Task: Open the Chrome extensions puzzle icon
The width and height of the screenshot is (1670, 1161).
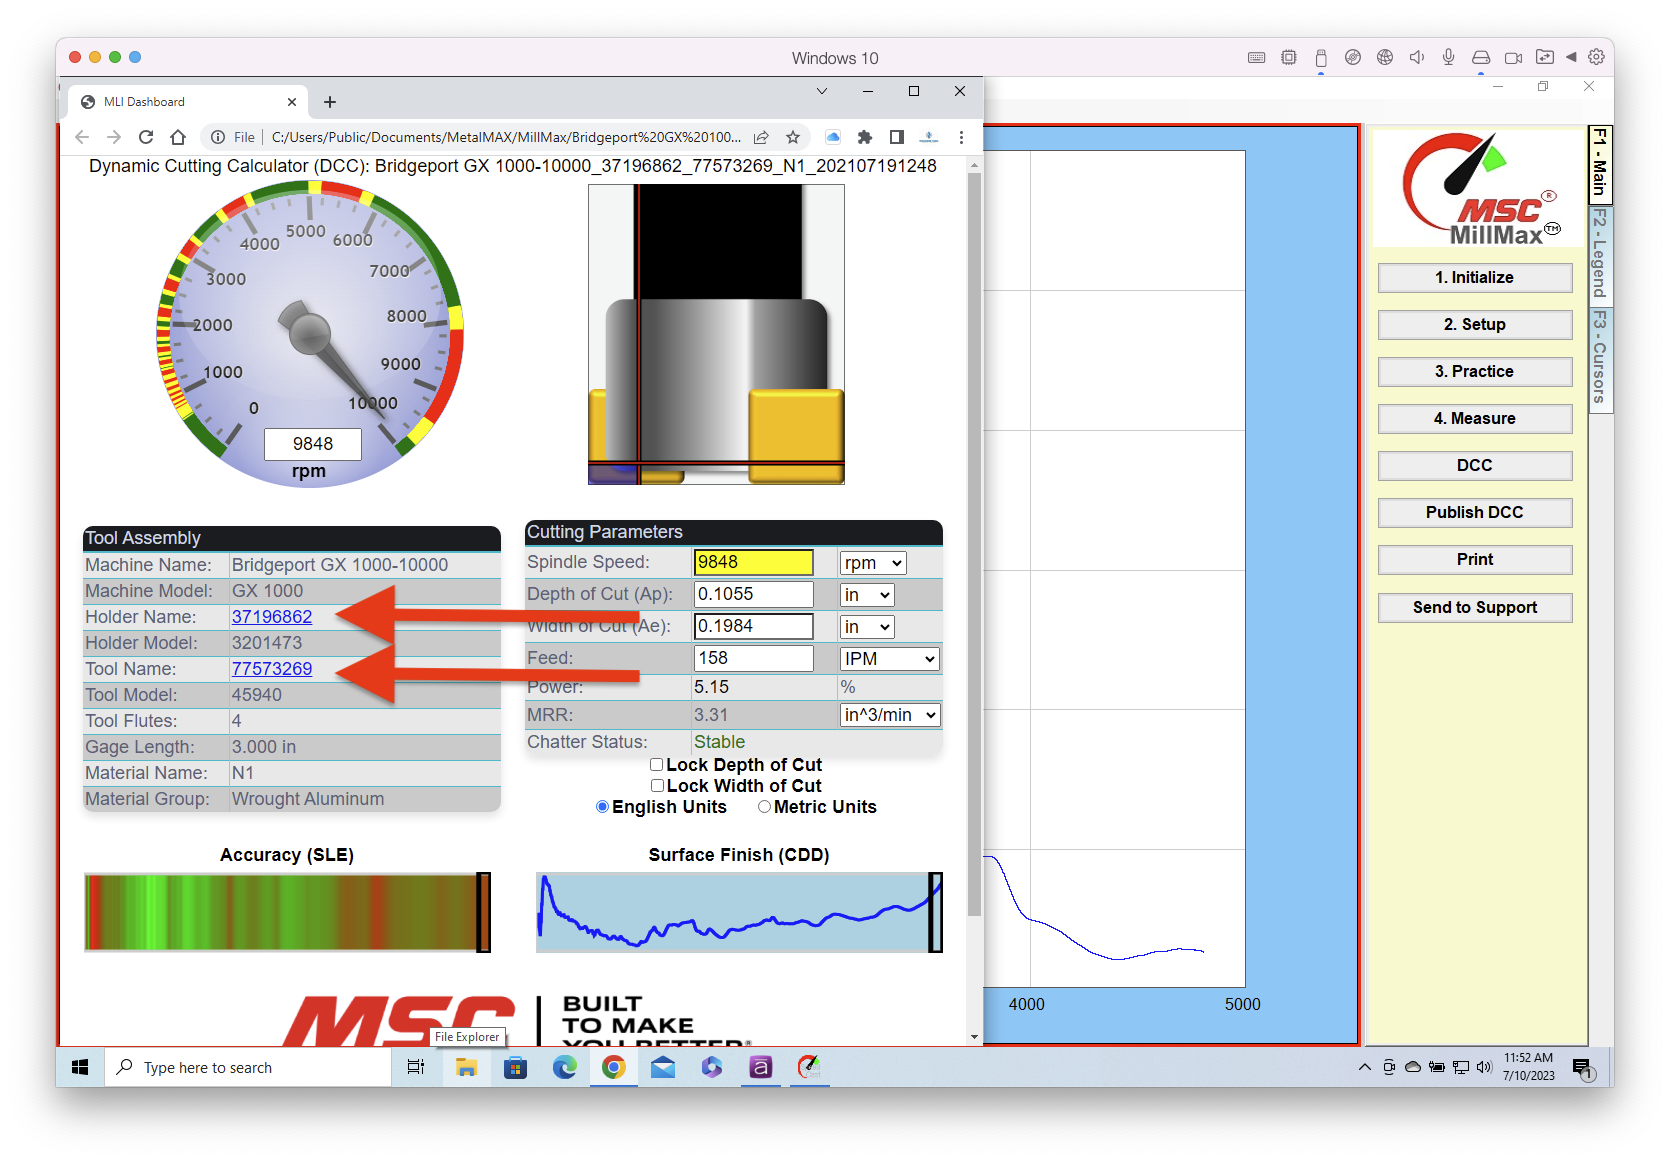Action: pos(865,137)
